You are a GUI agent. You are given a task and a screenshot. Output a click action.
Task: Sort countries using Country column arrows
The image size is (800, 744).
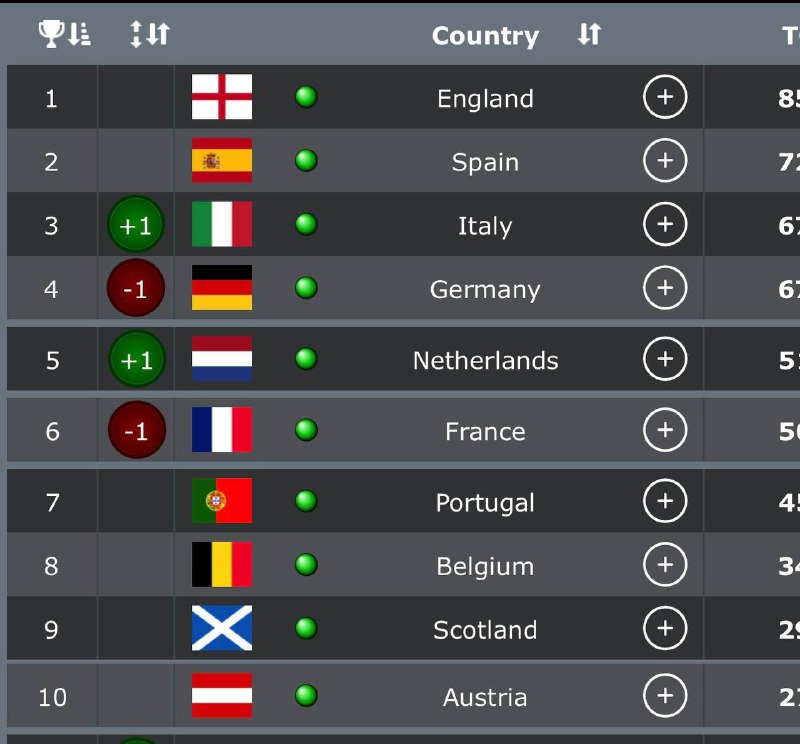[x=589, y=34]
